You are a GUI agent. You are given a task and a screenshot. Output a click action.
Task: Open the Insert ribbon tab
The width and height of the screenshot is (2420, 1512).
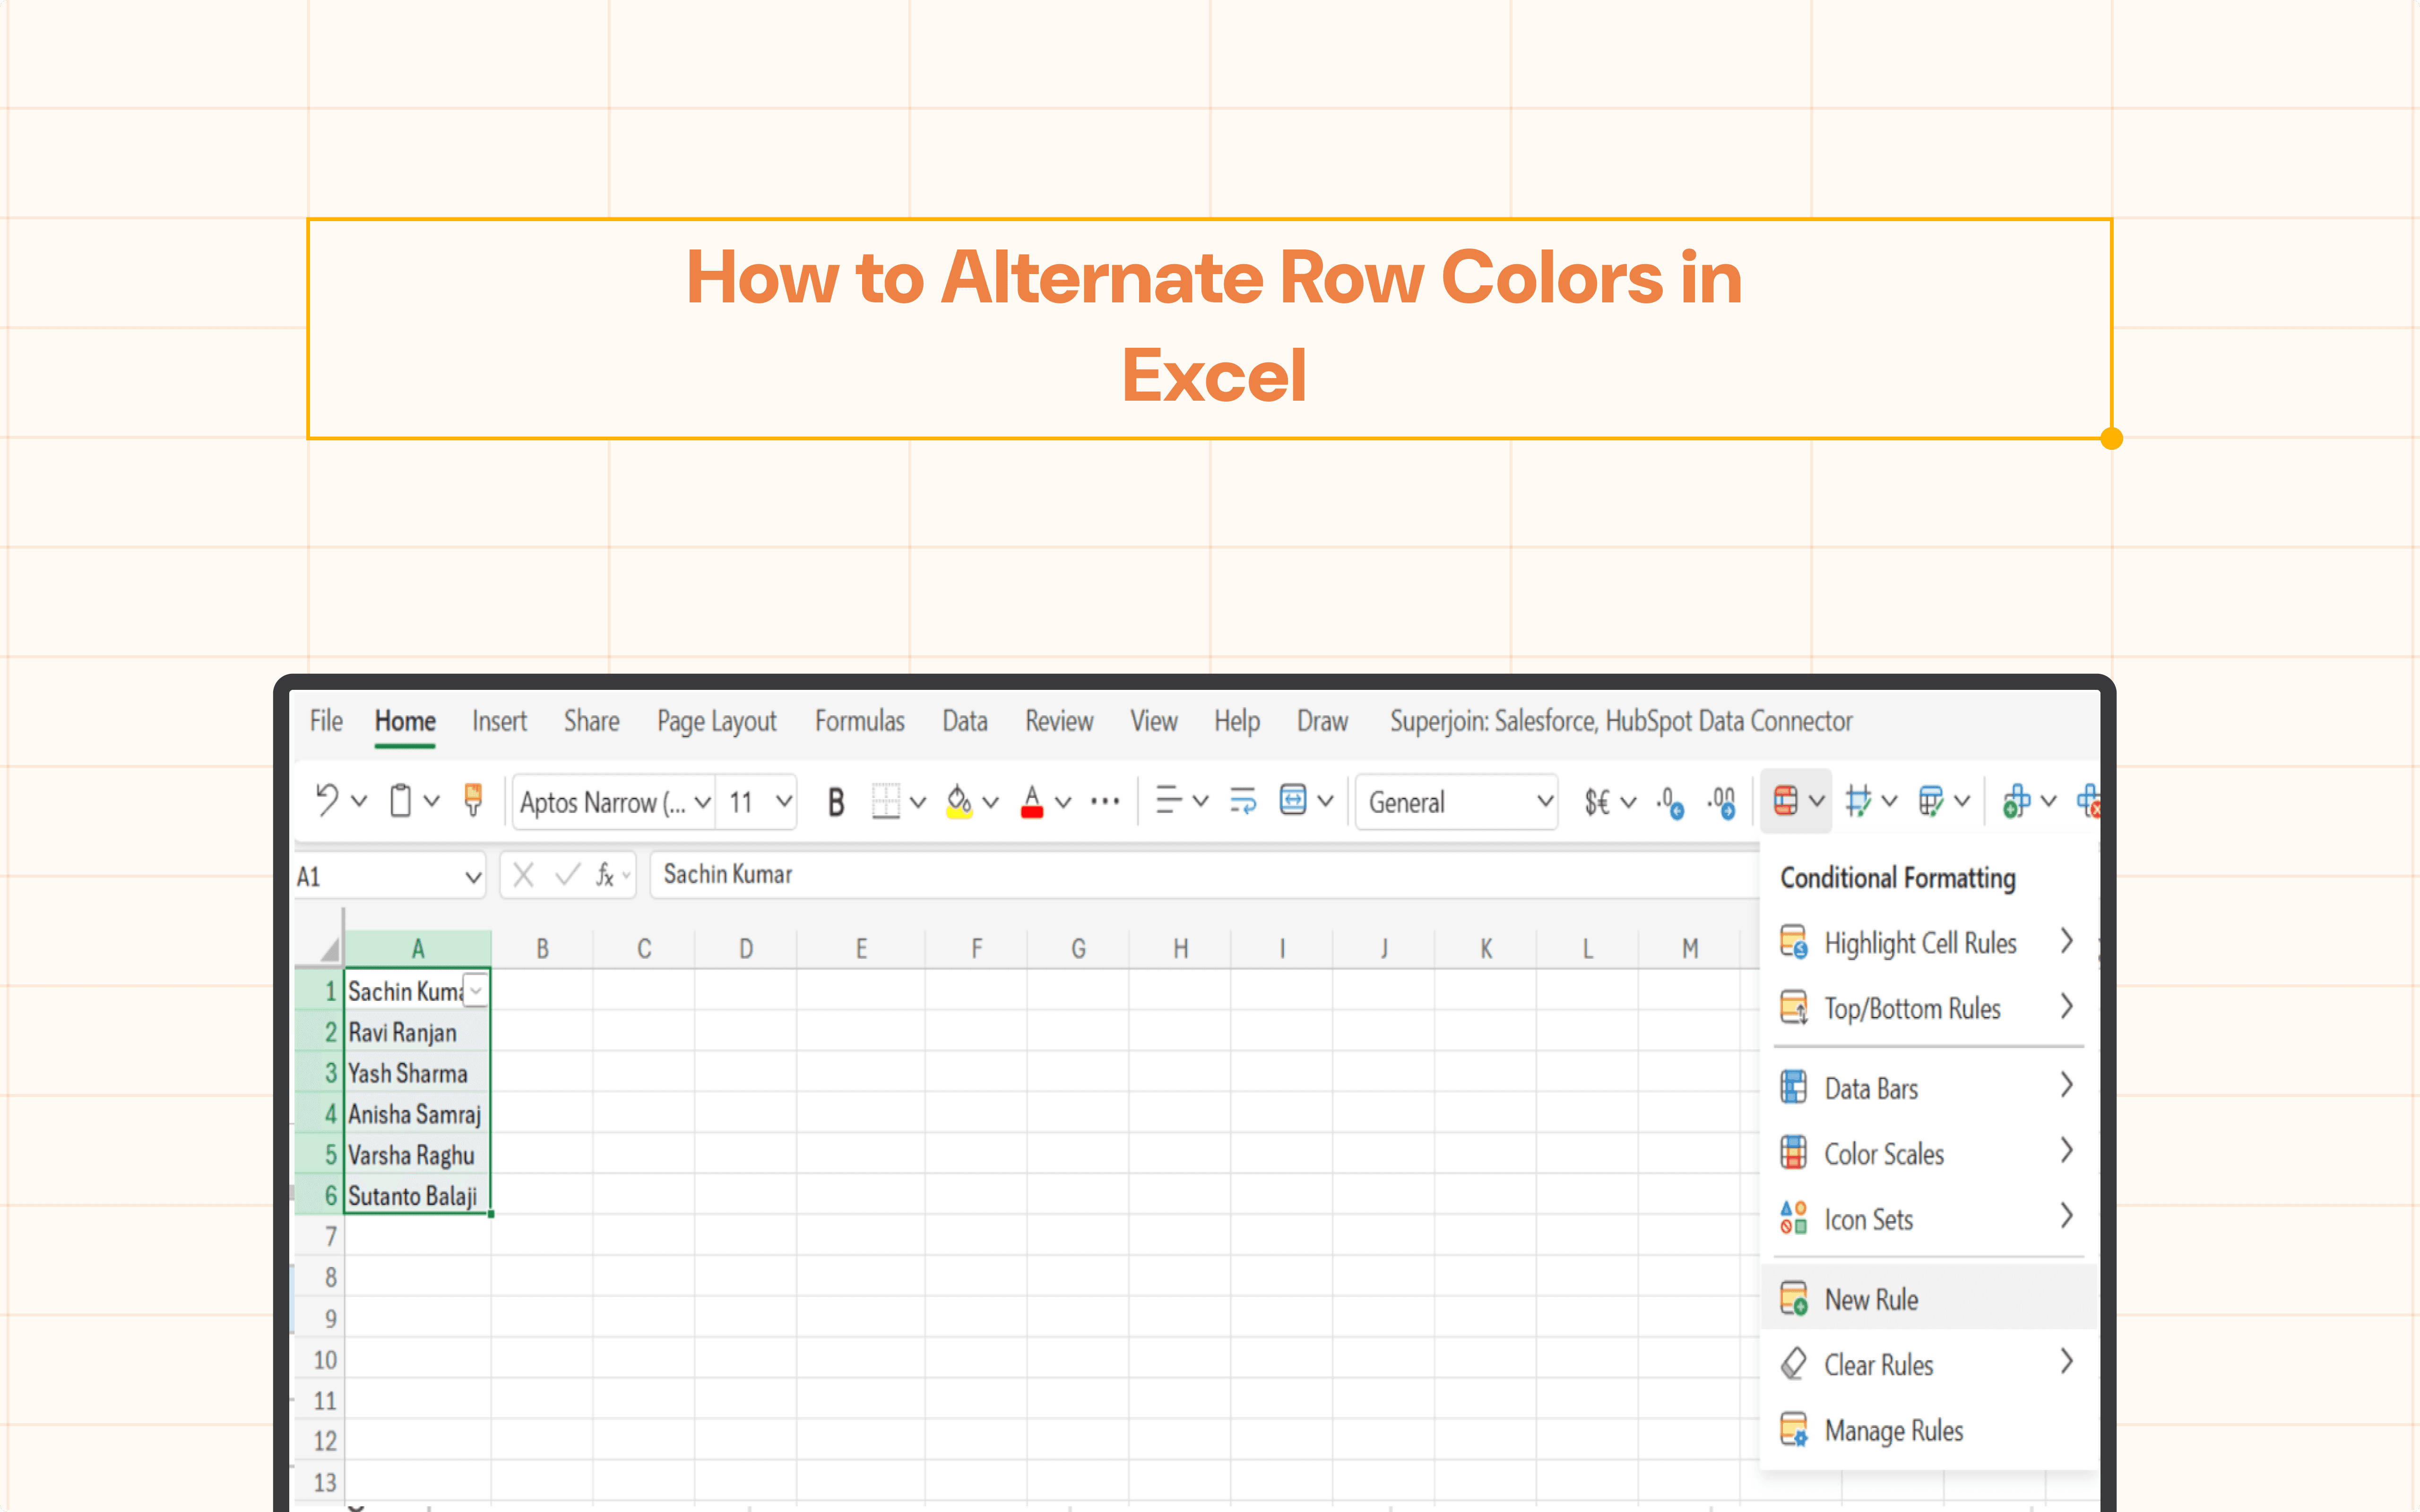click(x=499, y=721)
